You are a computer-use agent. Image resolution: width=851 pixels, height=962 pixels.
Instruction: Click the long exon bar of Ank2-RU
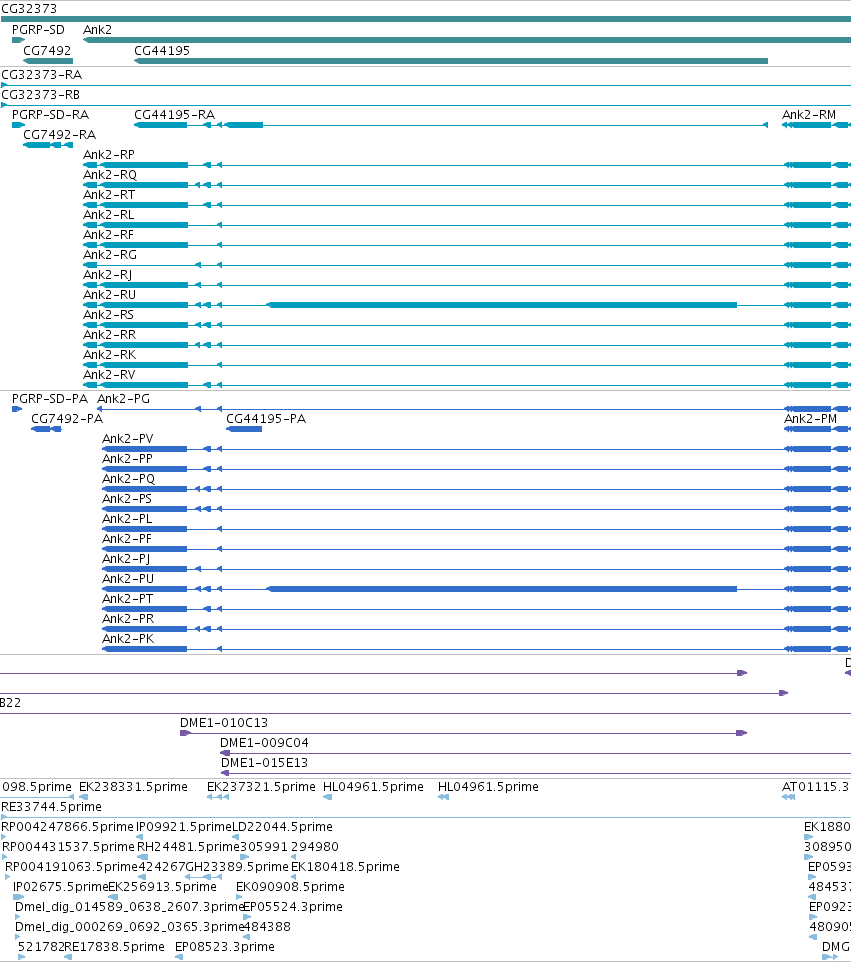coord(502,305)
